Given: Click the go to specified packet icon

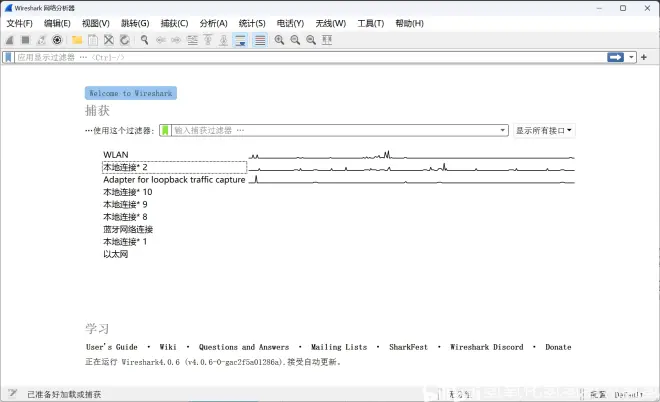Looking at the screenshot, I should (x=192, y=40).
